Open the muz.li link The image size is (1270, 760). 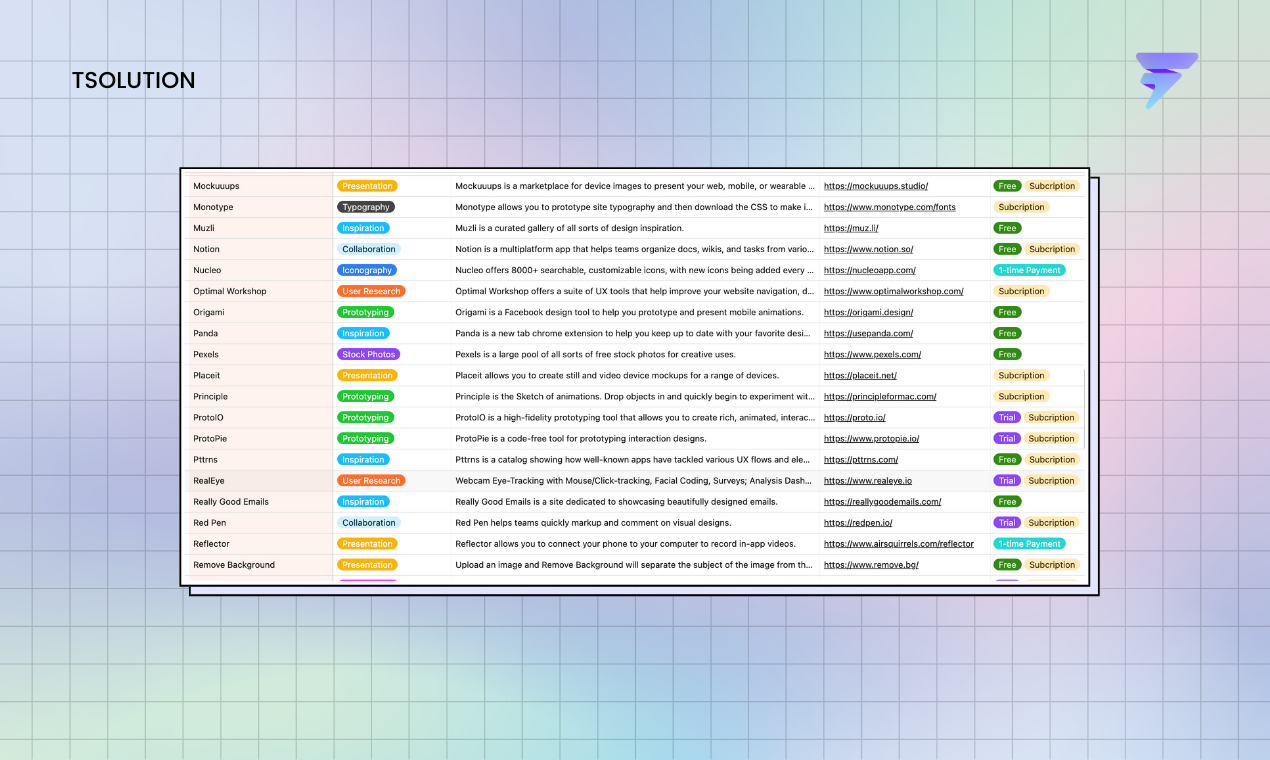(x=851, y=228)
